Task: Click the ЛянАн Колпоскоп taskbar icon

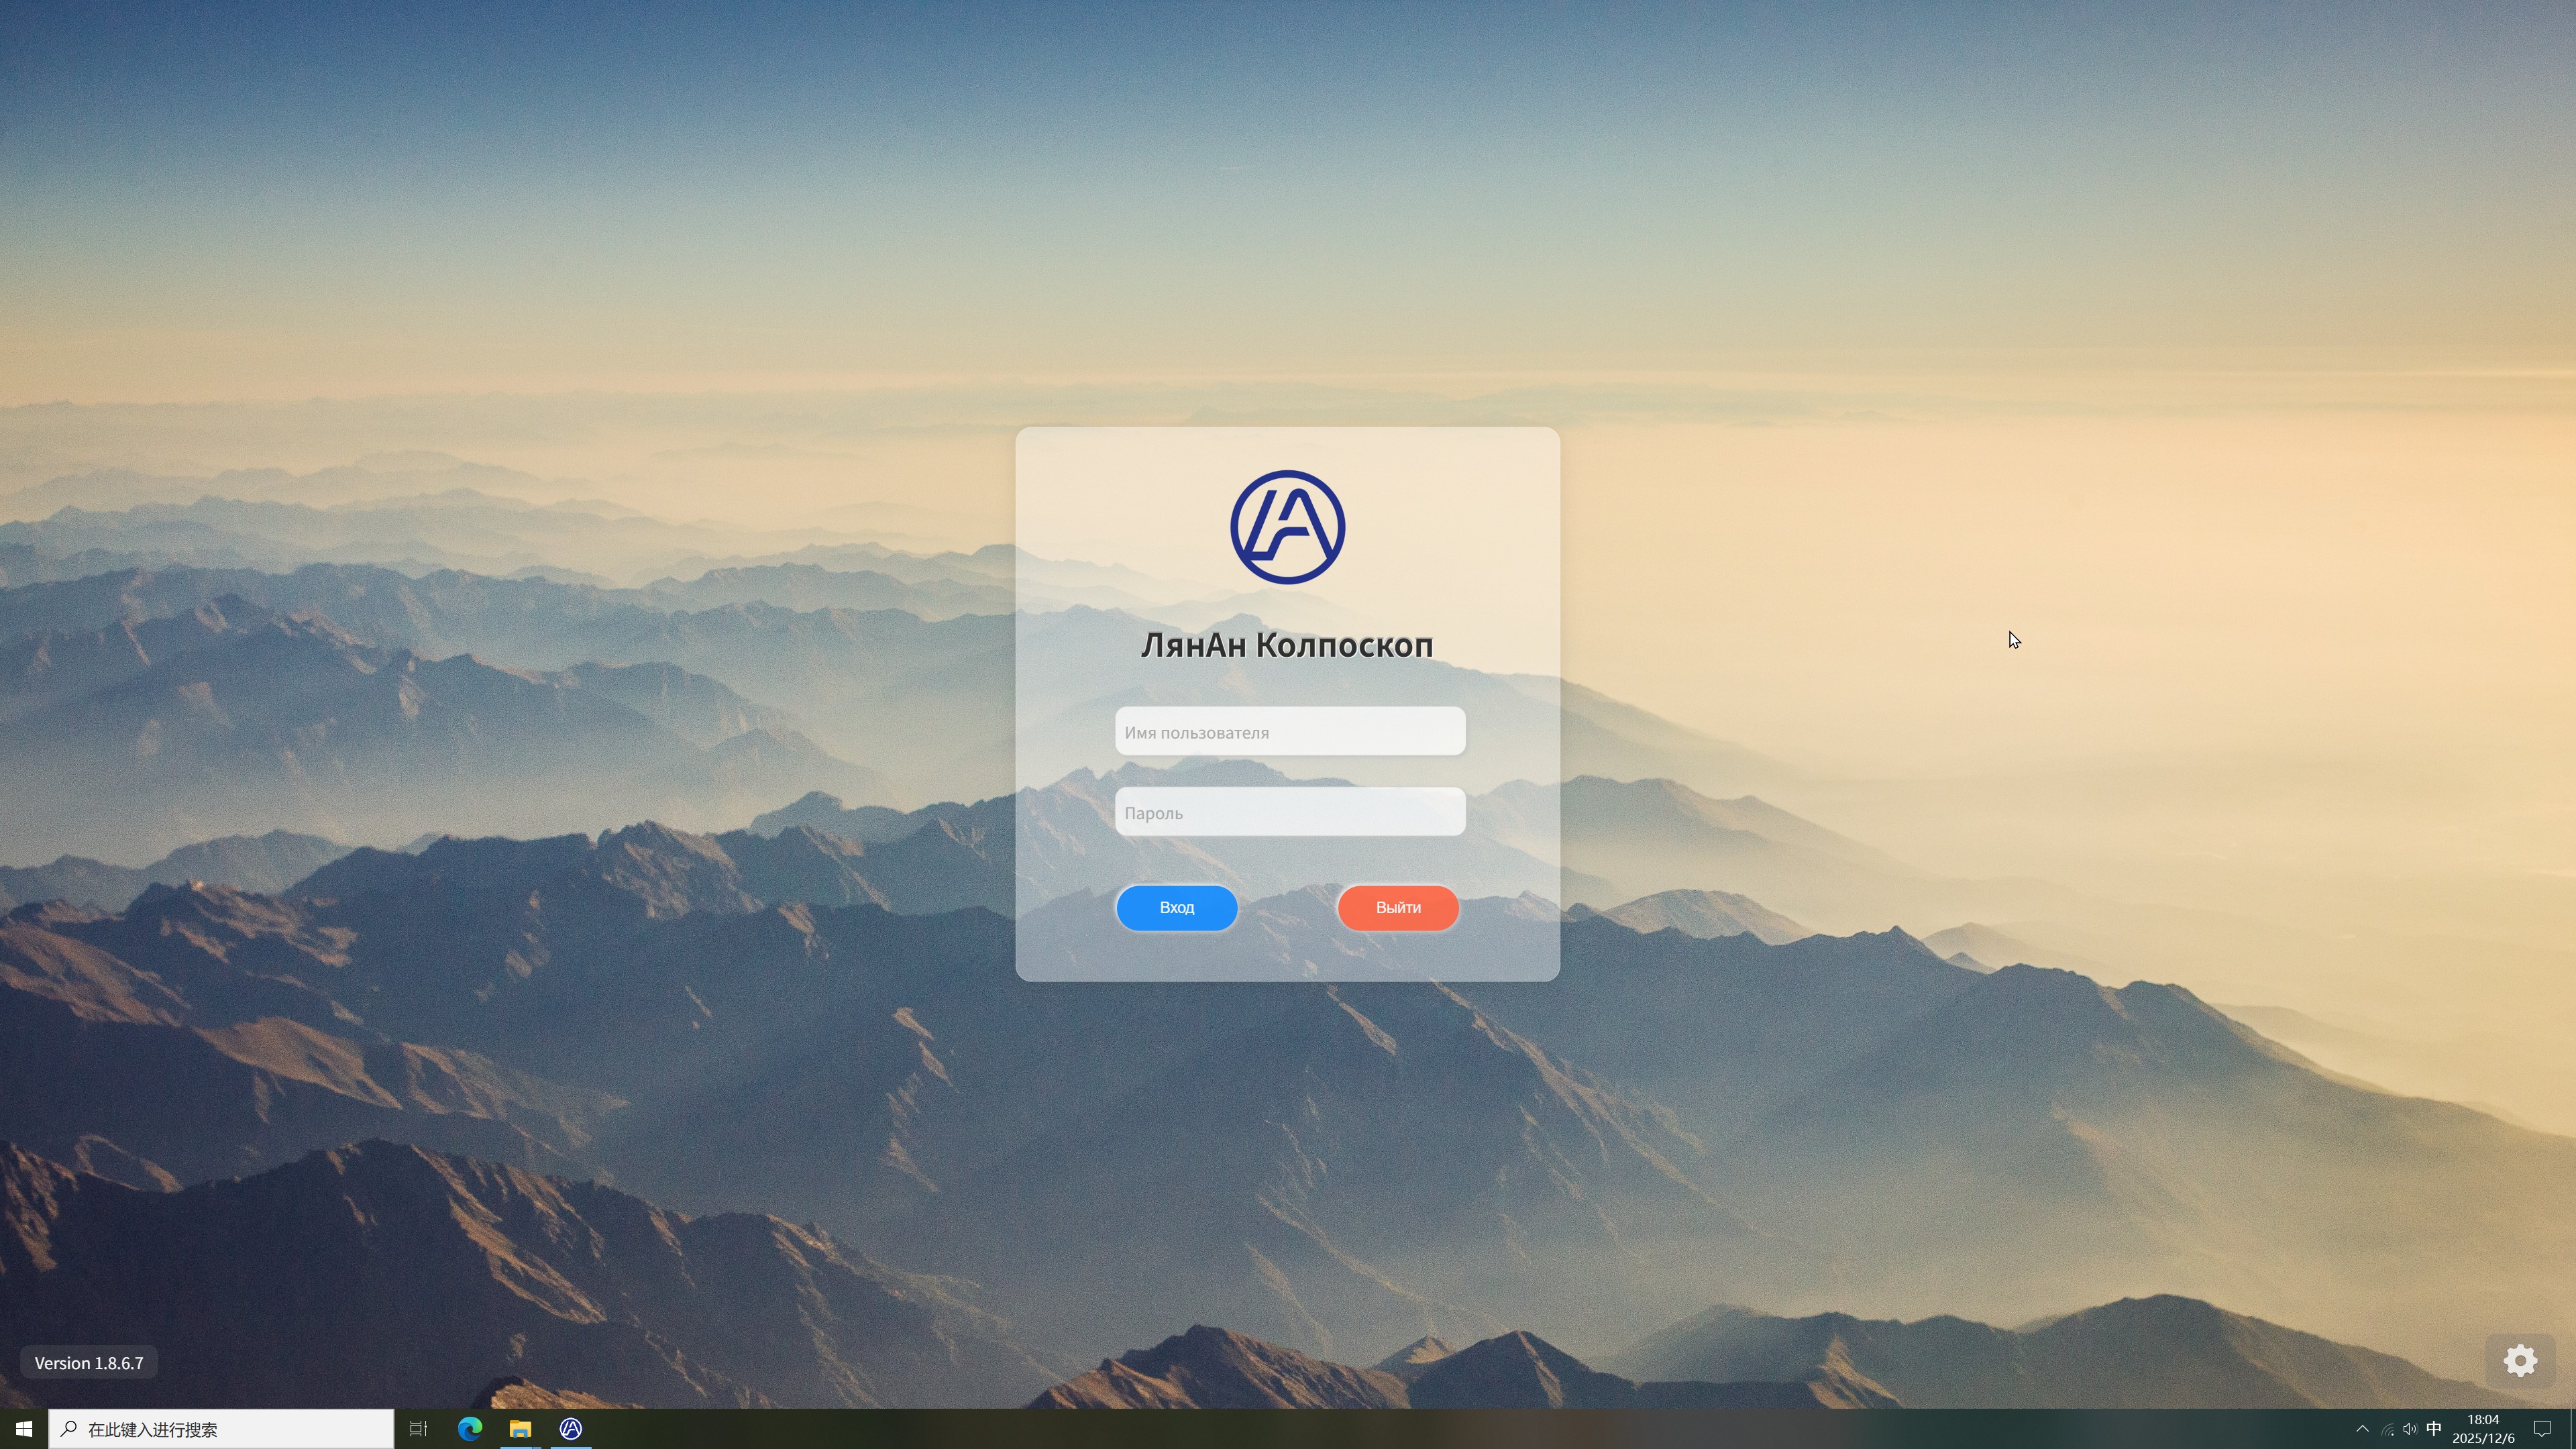Action: click(570, 1429)
